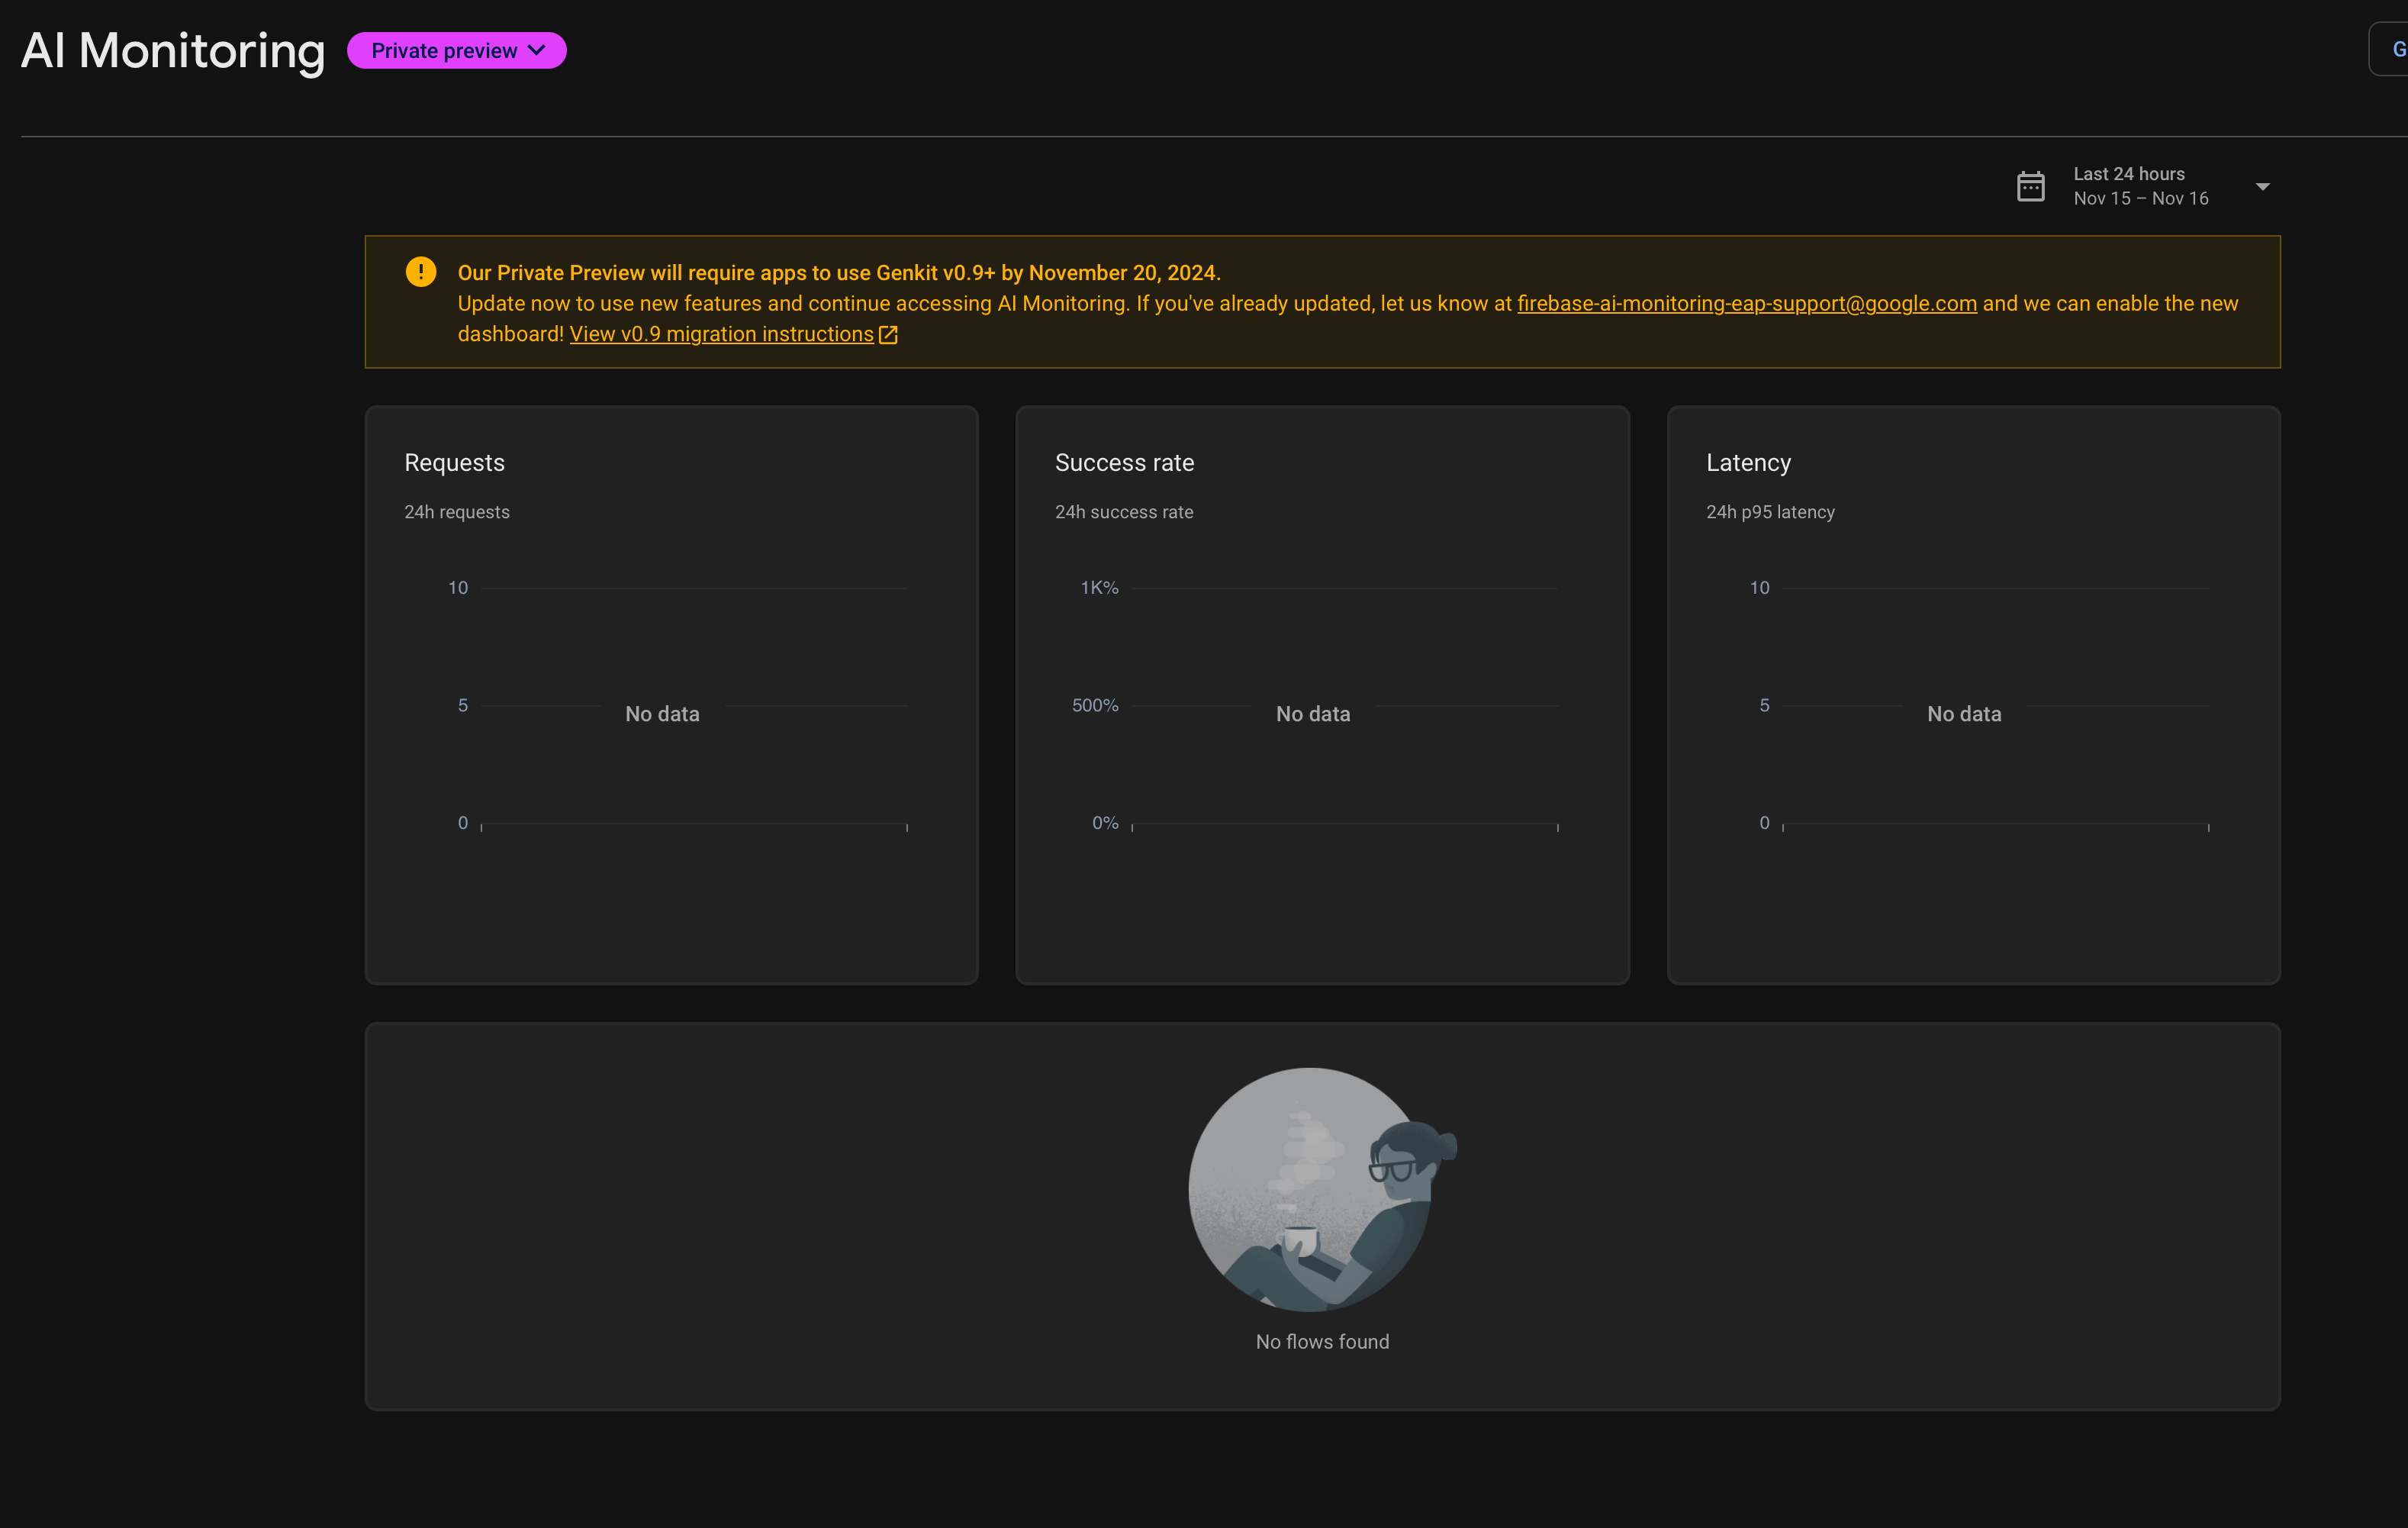Click the No flows found text label
This screenshot has width=2408, height=1528.
(x=1322, y=1341)
